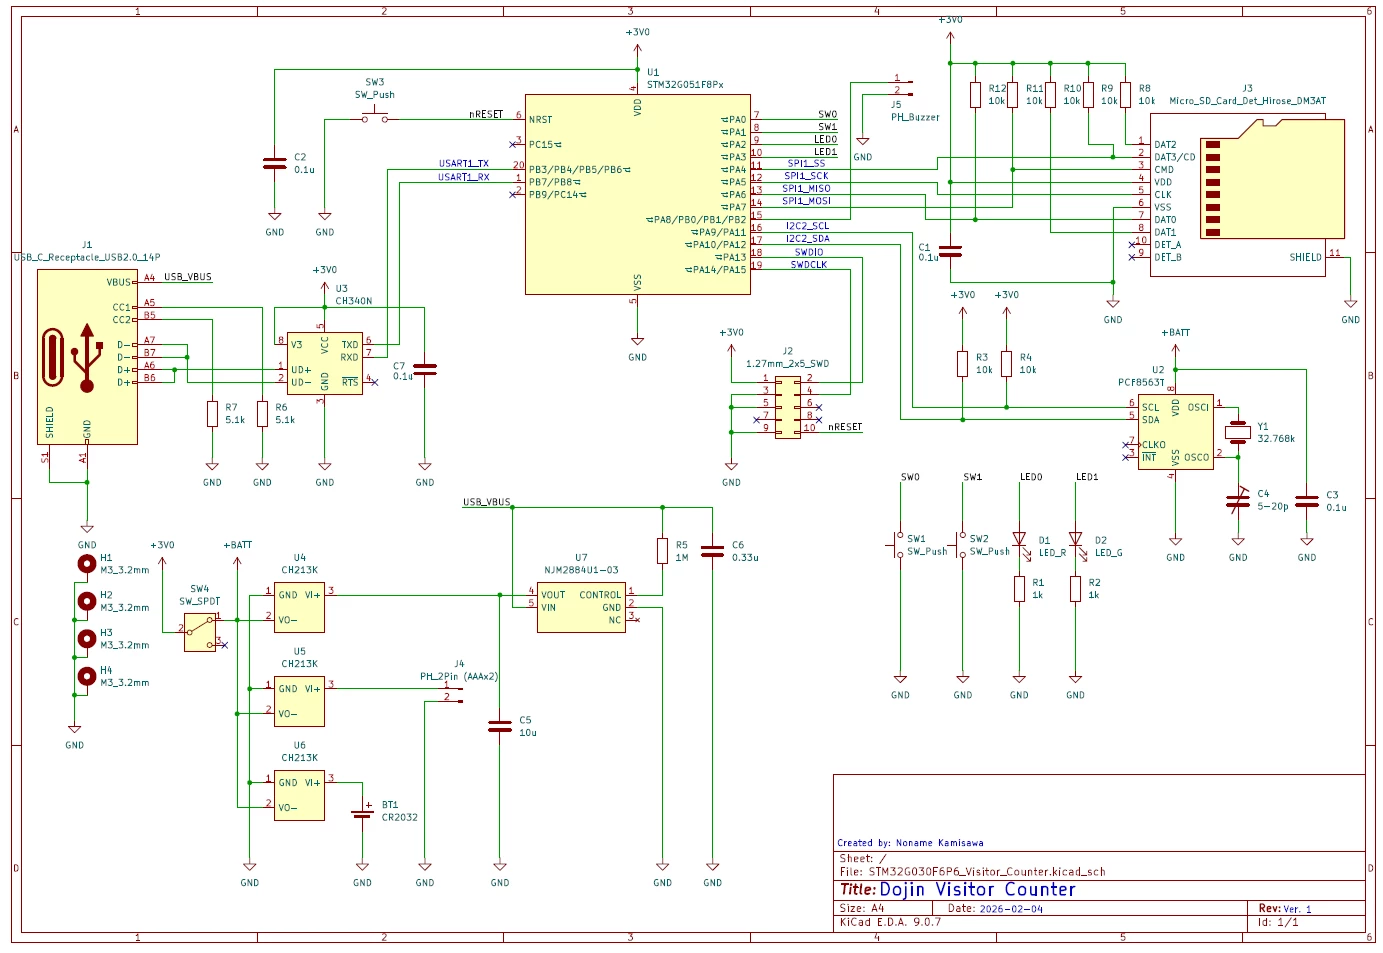Select the CH340N USB-serial chip U3
1383x953 pixels.
coord(324,363)
